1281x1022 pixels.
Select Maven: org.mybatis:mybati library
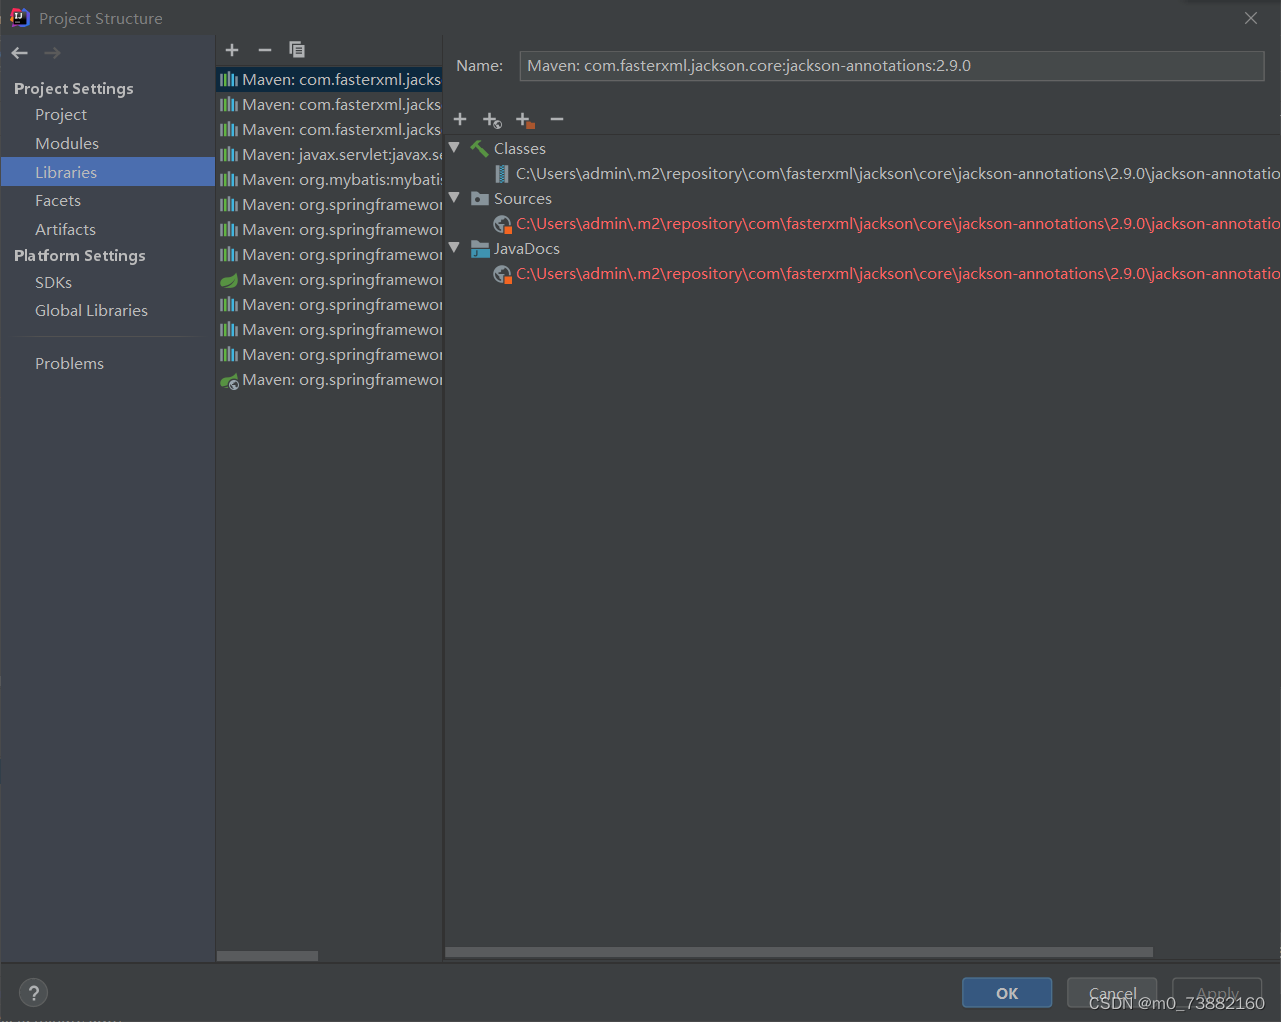click(329, 180)
